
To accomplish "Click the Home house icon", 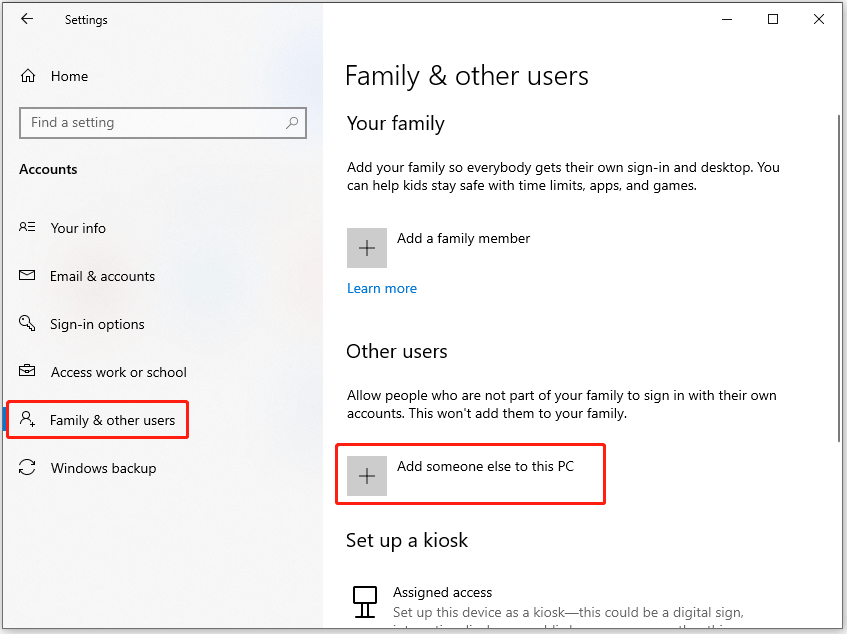I will [x=30, y=76].
